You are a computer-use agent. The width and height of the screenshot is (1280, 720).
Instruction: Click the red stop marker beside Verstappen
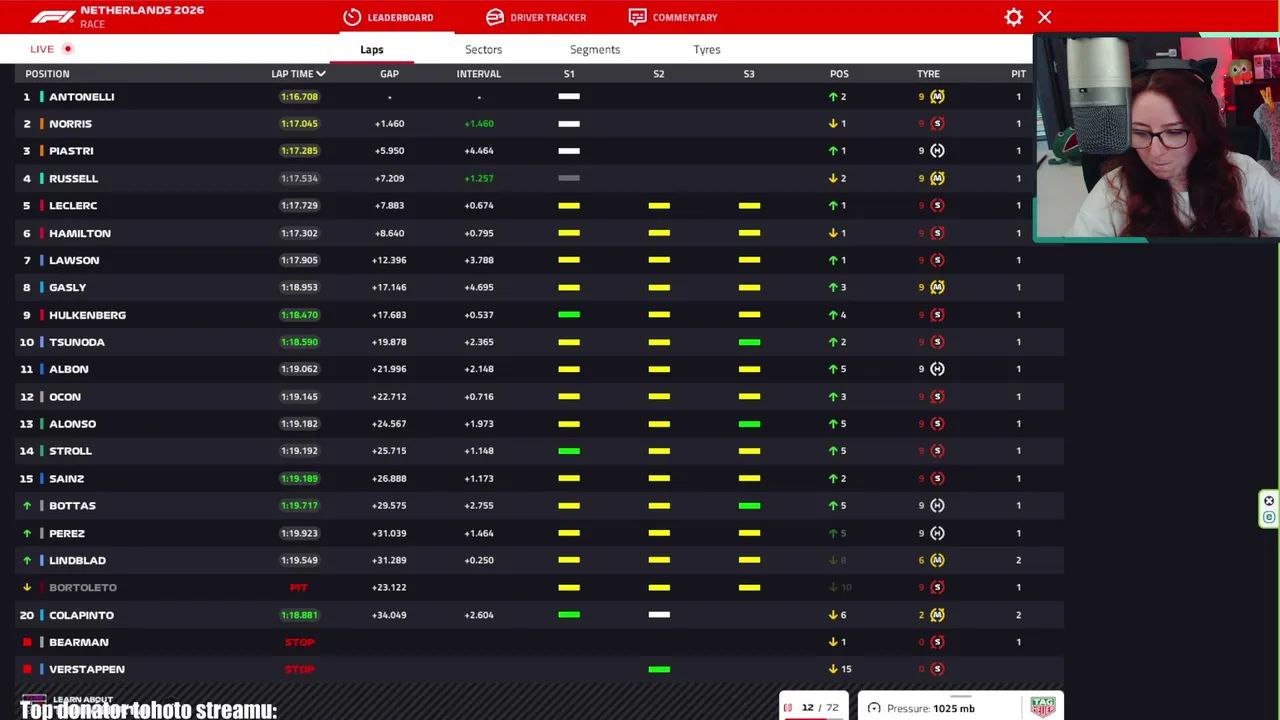tap(27, 669)
